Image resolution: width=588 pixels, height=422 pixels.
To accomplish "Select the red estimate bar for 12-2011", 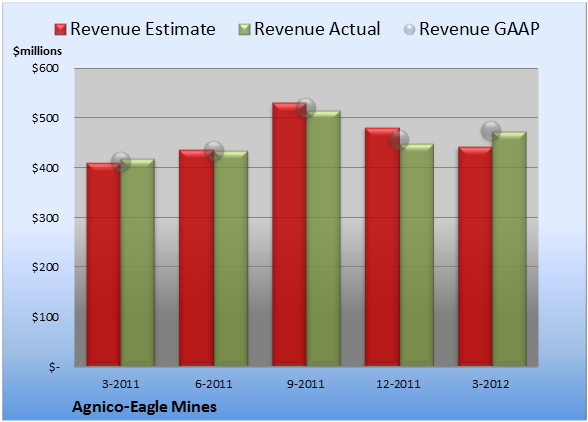I will [x=382, y=247].
